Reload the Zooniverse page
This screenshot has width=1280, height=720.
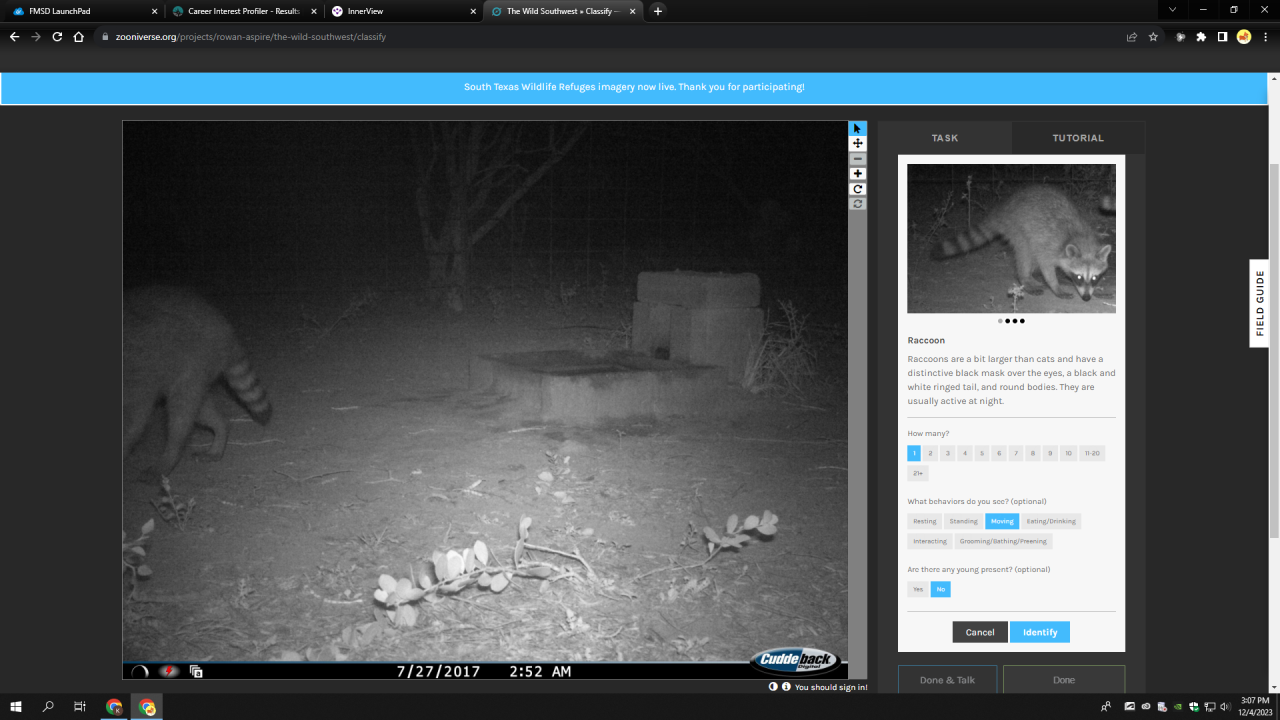click(x=57, y=37)
